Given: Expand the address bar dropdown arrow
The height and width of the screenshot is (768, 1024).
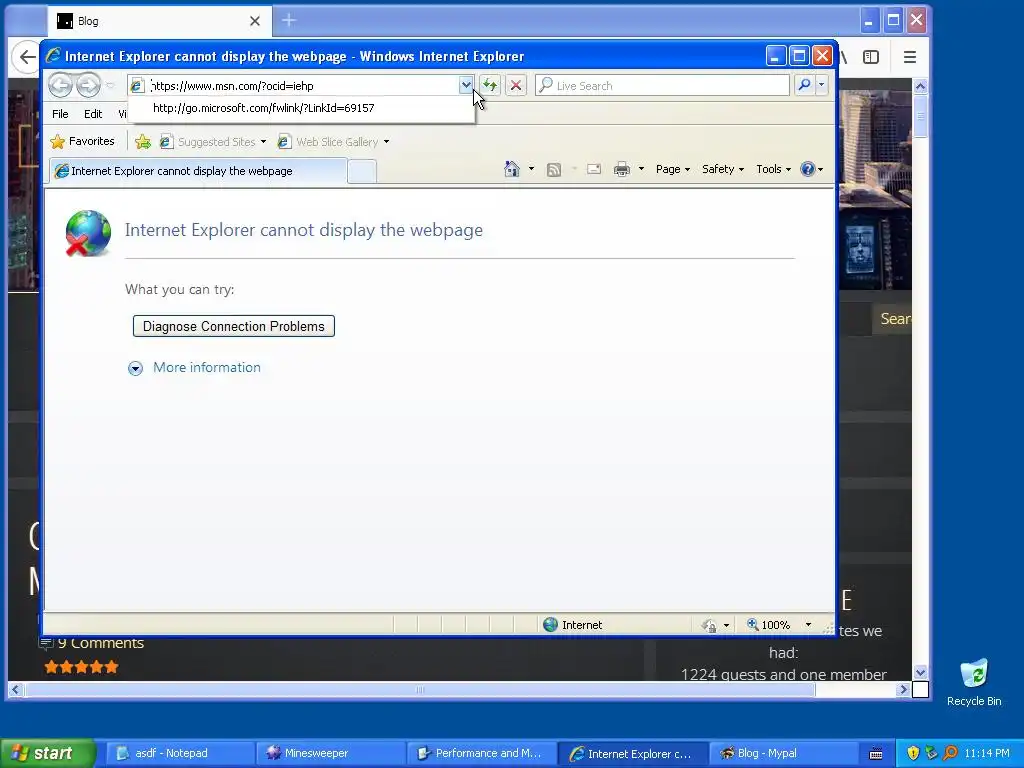Looking at the screenshot, I should (x=466, y=85).
